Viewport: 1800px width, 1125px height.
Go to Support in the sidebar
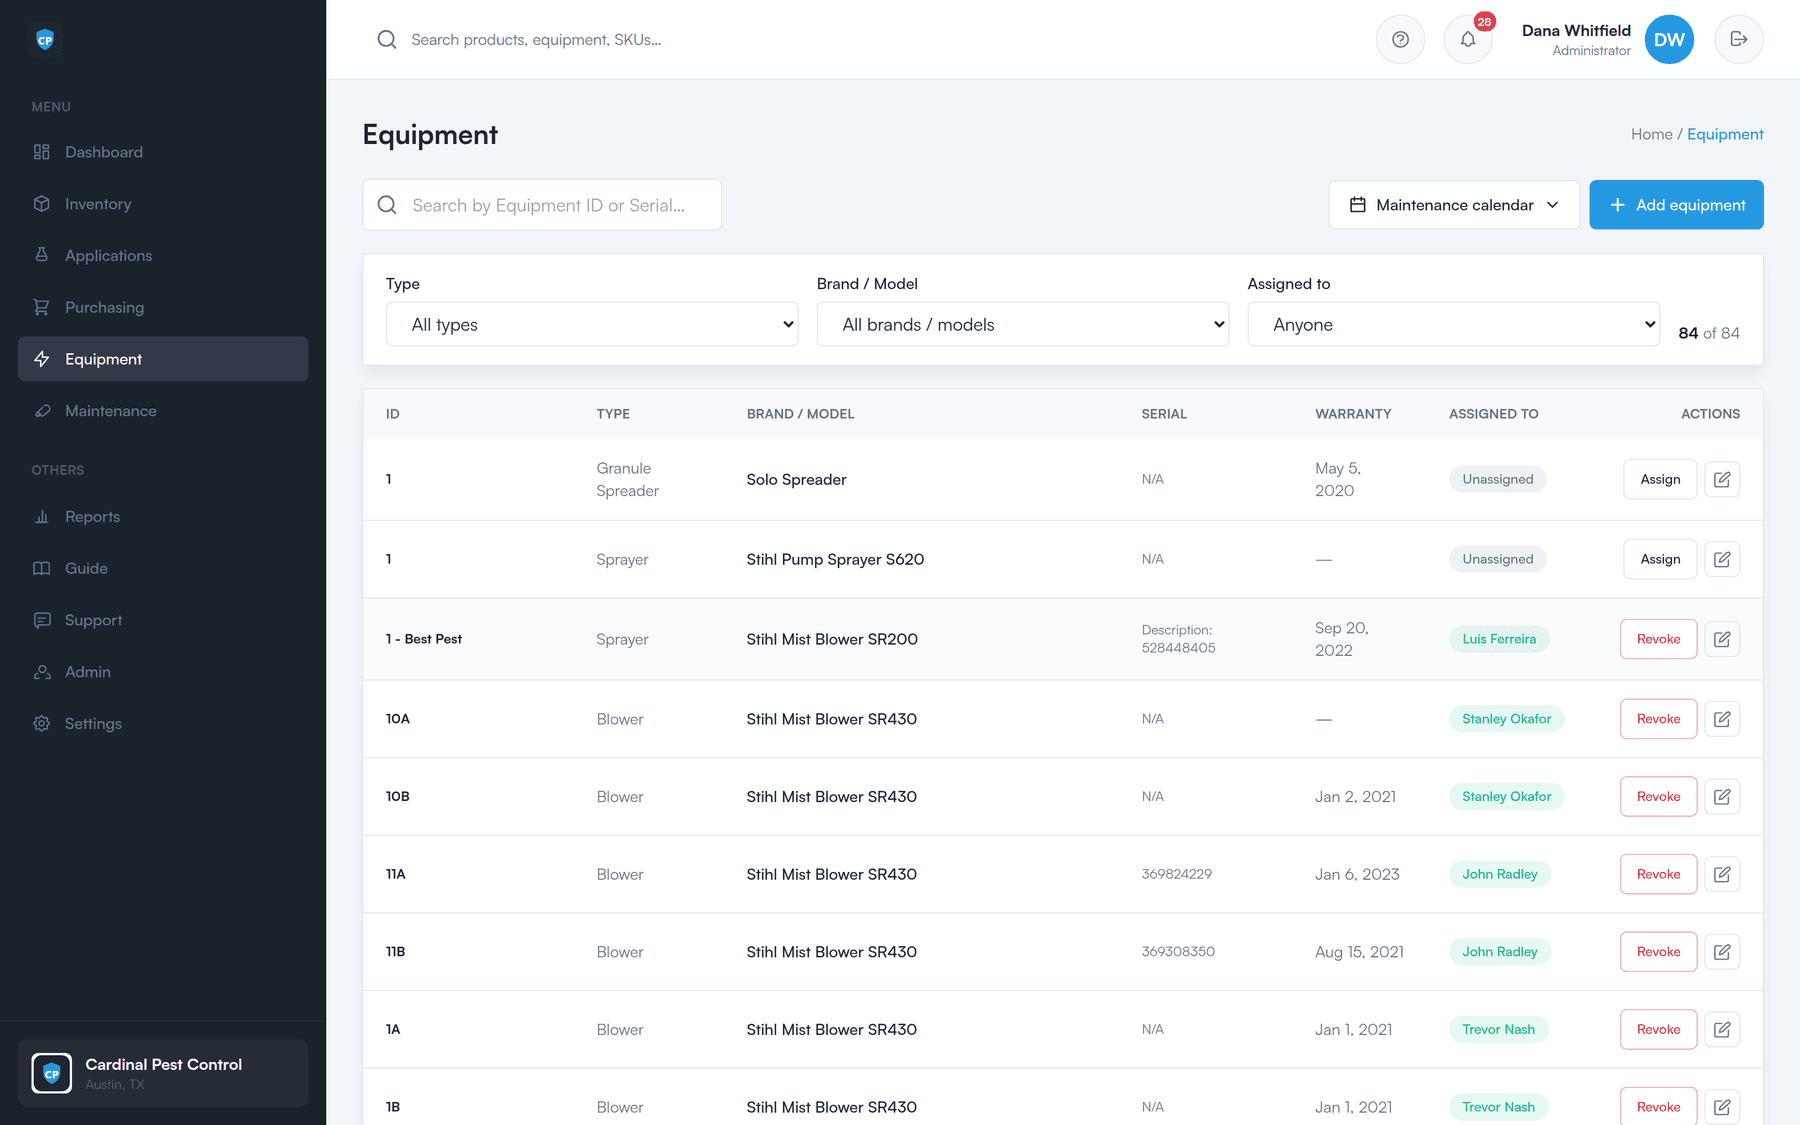point(163,620)
